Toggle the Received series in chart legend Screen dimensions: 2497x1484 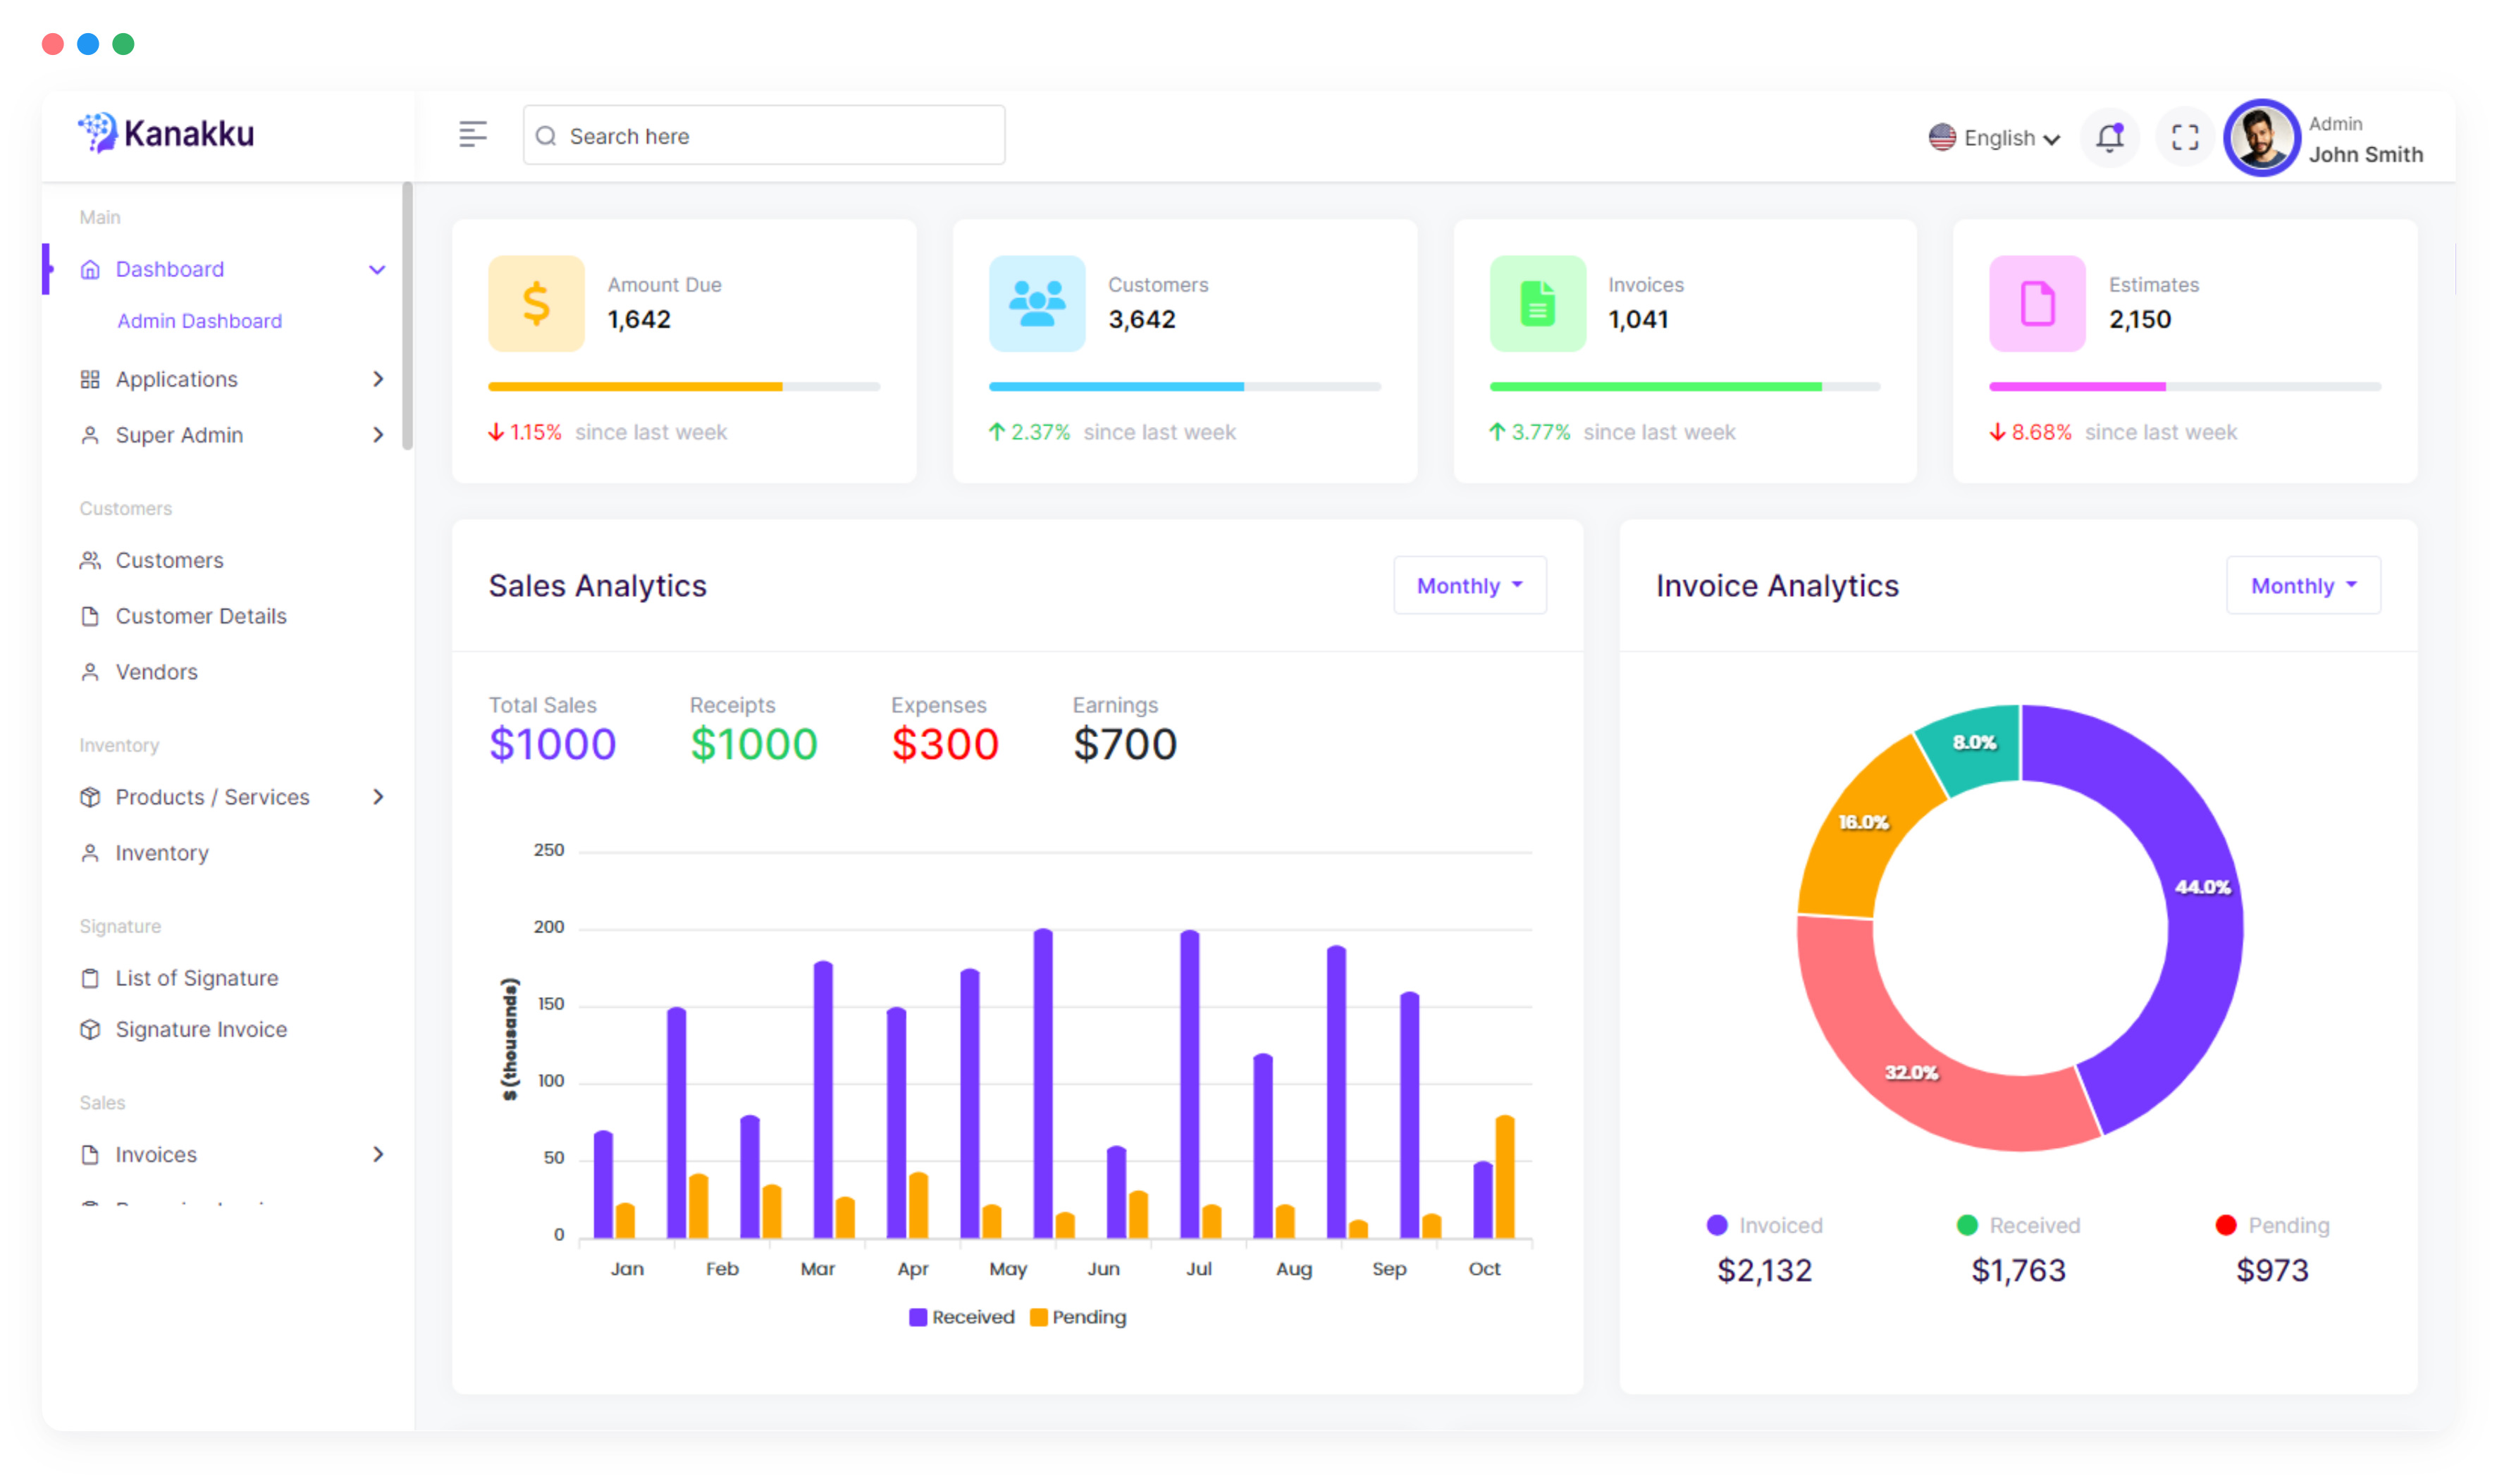coord(961,1317)
